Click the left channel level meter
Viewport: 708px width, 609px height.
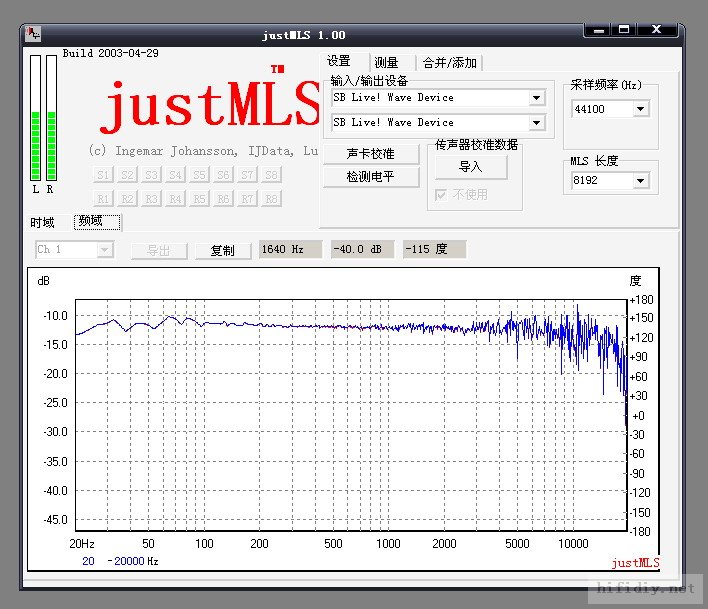click(x=36, y=118)
